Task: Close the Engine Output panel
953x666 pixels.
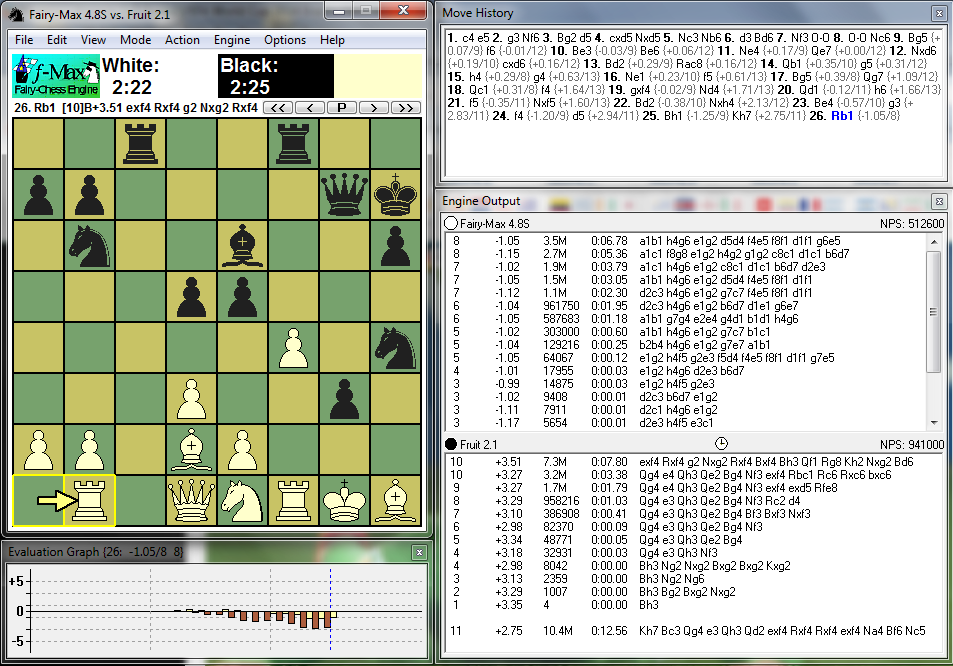Action: click(x=939, y=201)
